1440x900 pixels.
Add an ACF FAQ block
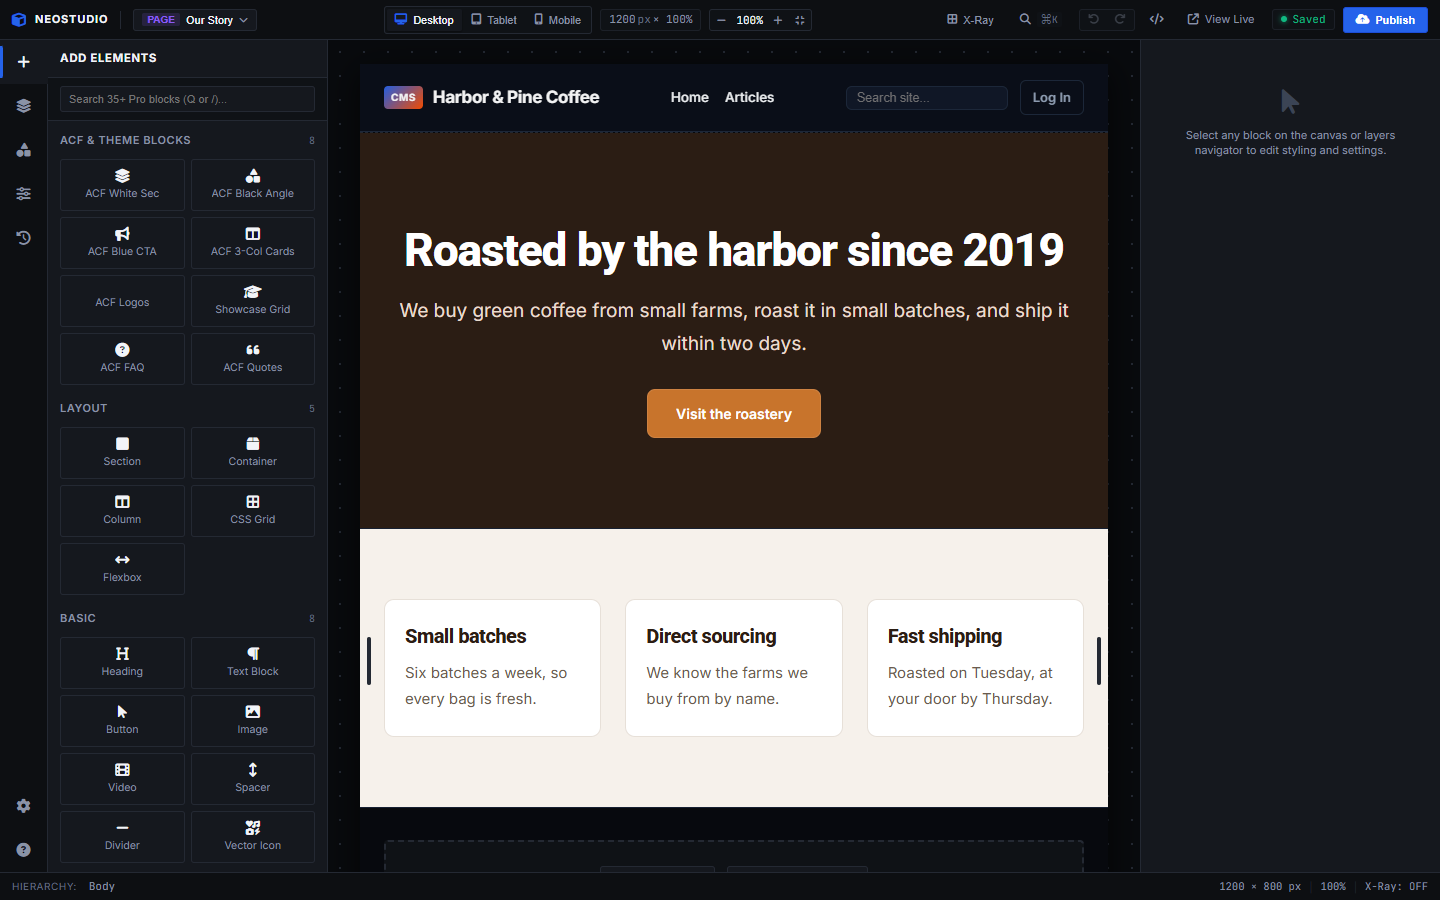[x=122, y=359]
